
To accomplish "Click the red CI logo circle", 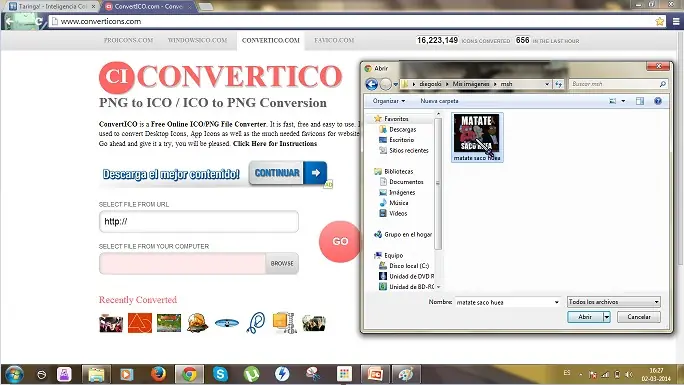I will pos(116,77).
